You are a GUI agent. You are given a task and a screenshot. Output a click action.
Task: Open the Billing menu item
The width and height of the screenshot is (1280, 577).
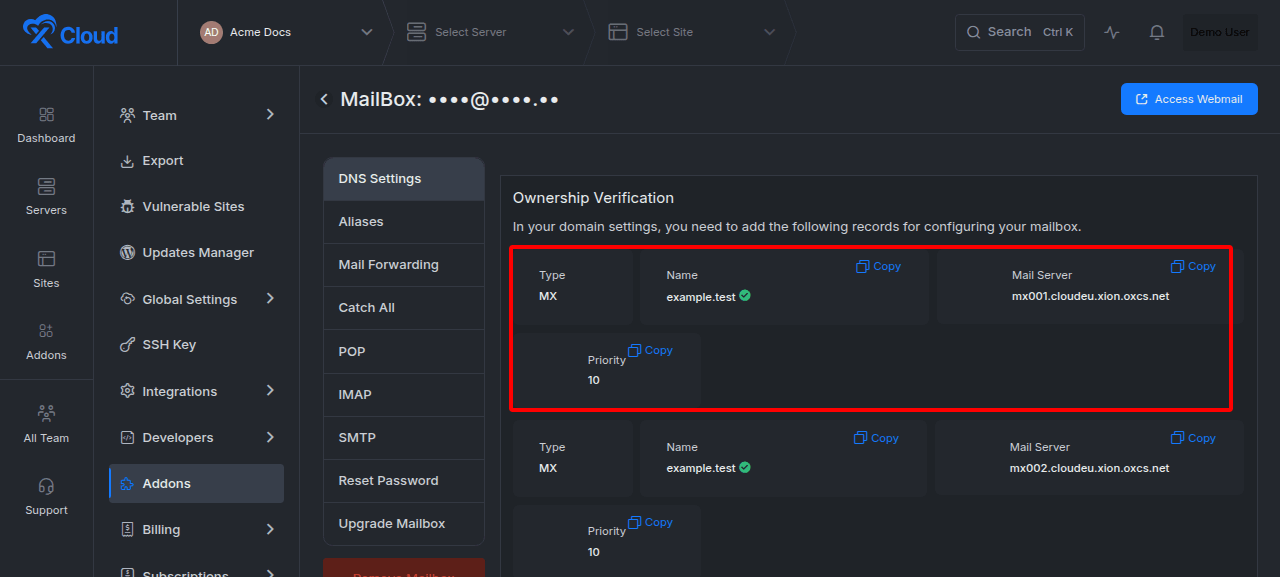coord(196,529)
